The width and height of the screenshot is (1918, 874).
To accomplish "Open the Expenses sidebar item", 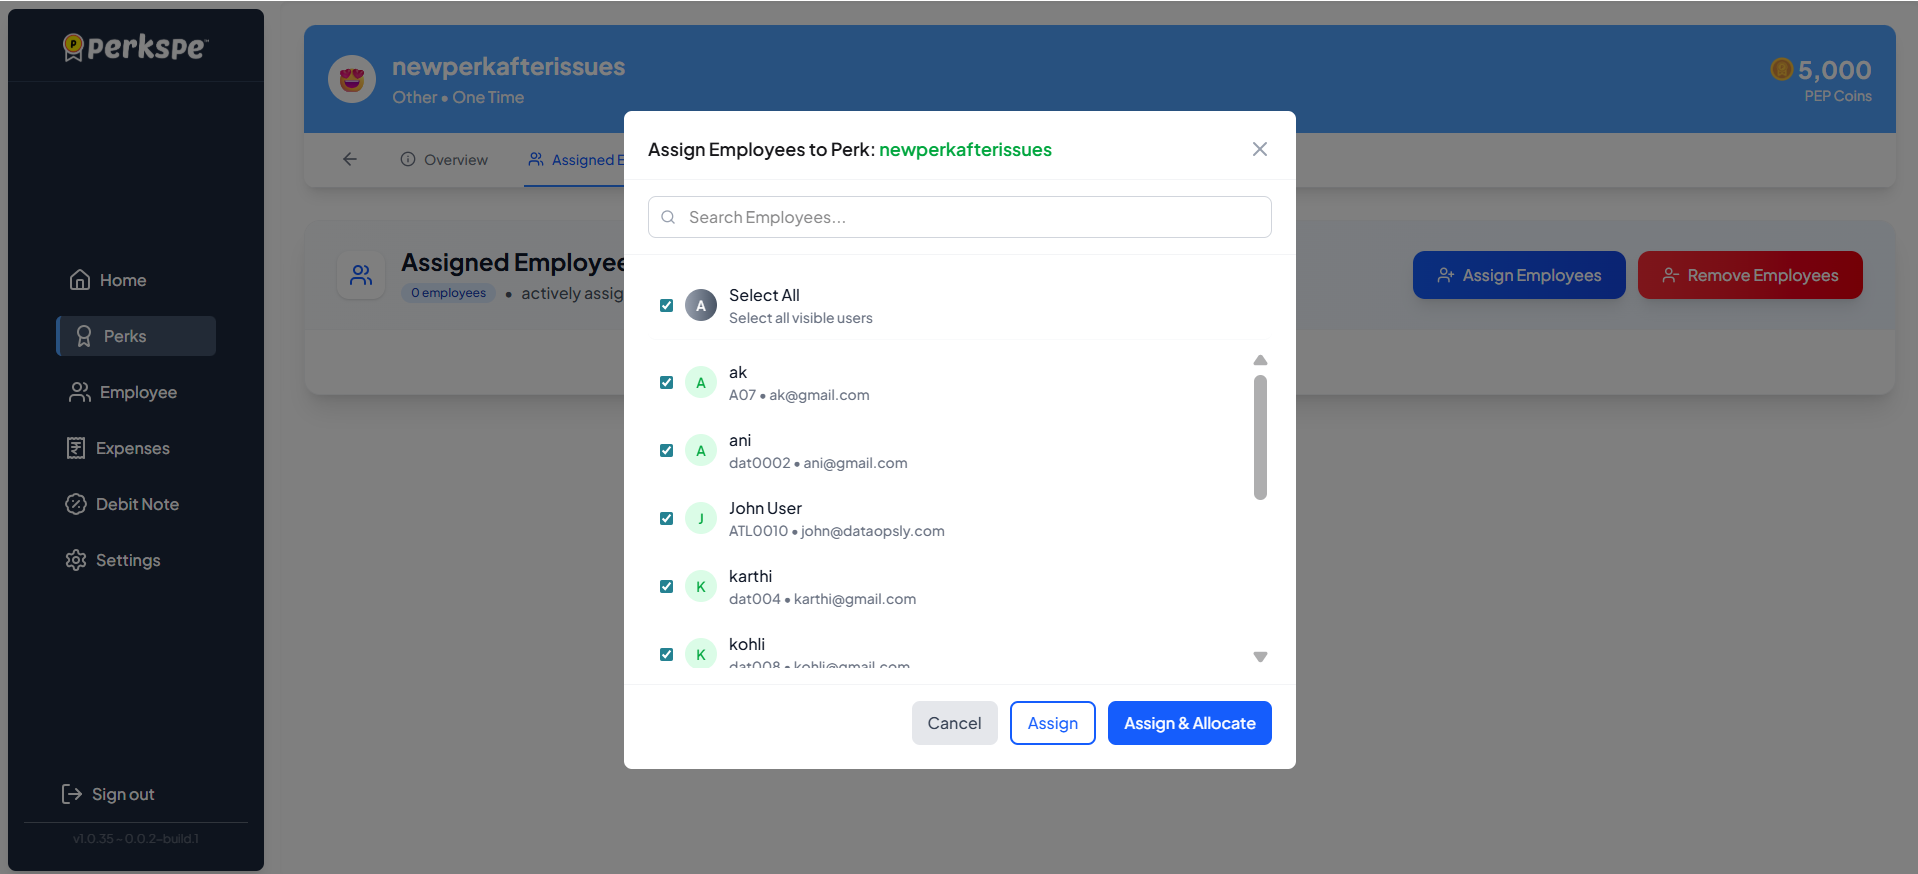I will 118,448.
